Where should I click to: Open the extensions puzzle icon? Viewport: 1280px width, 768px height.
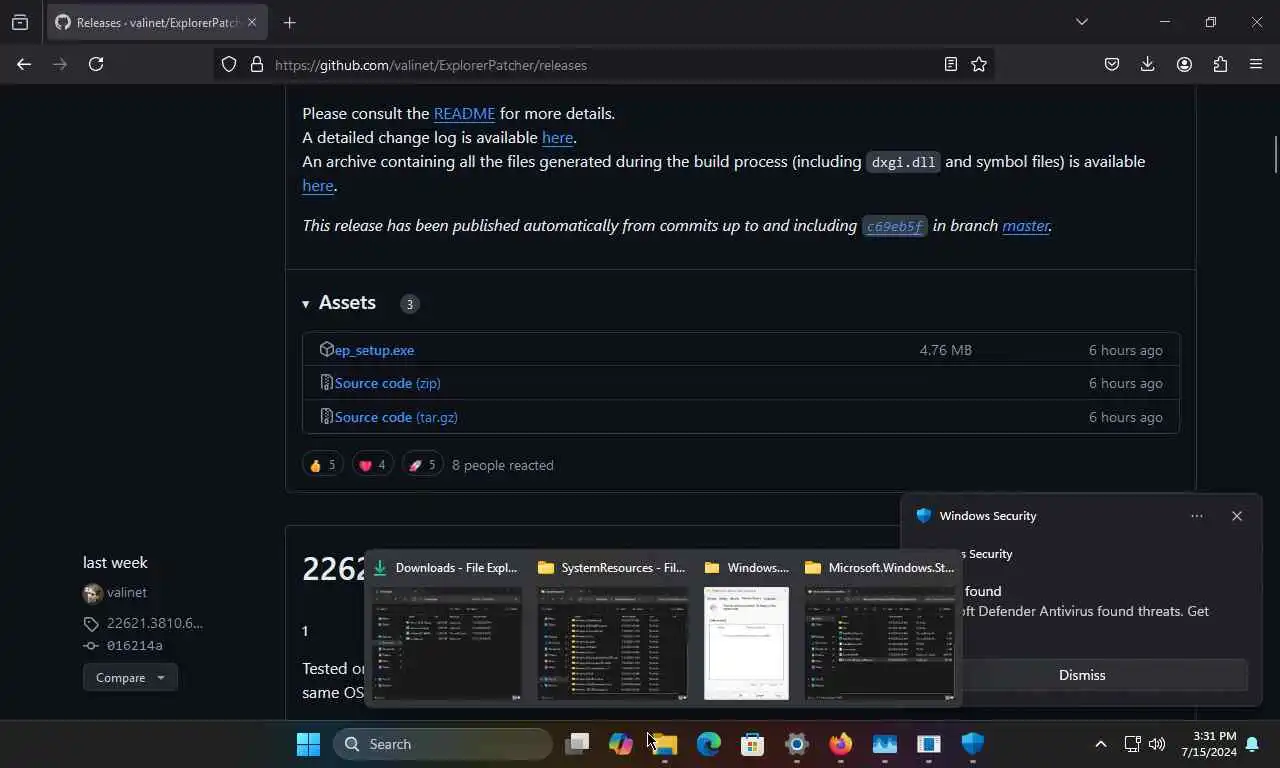(1220, 64)
